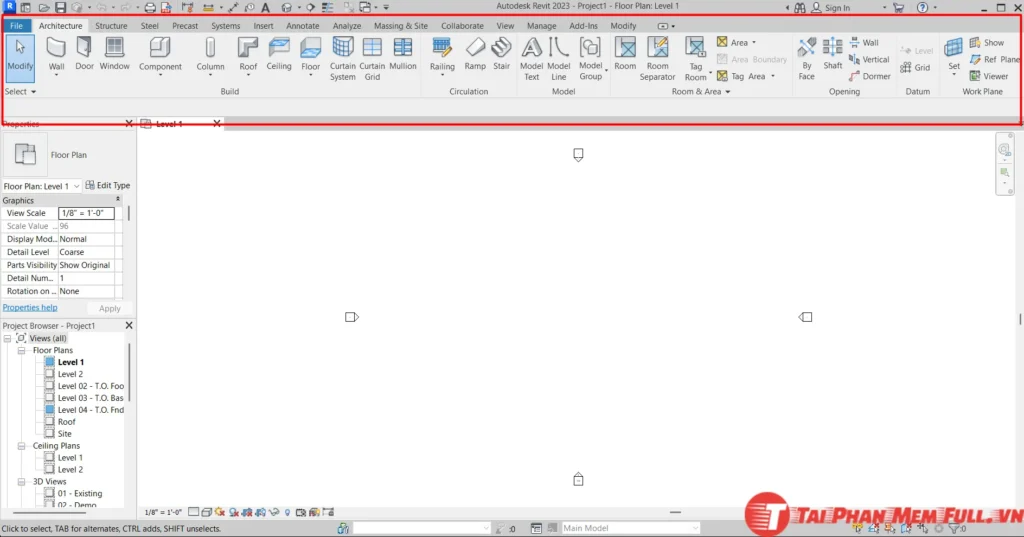Switch to the Annotate ribbon tab

[302, 25]
